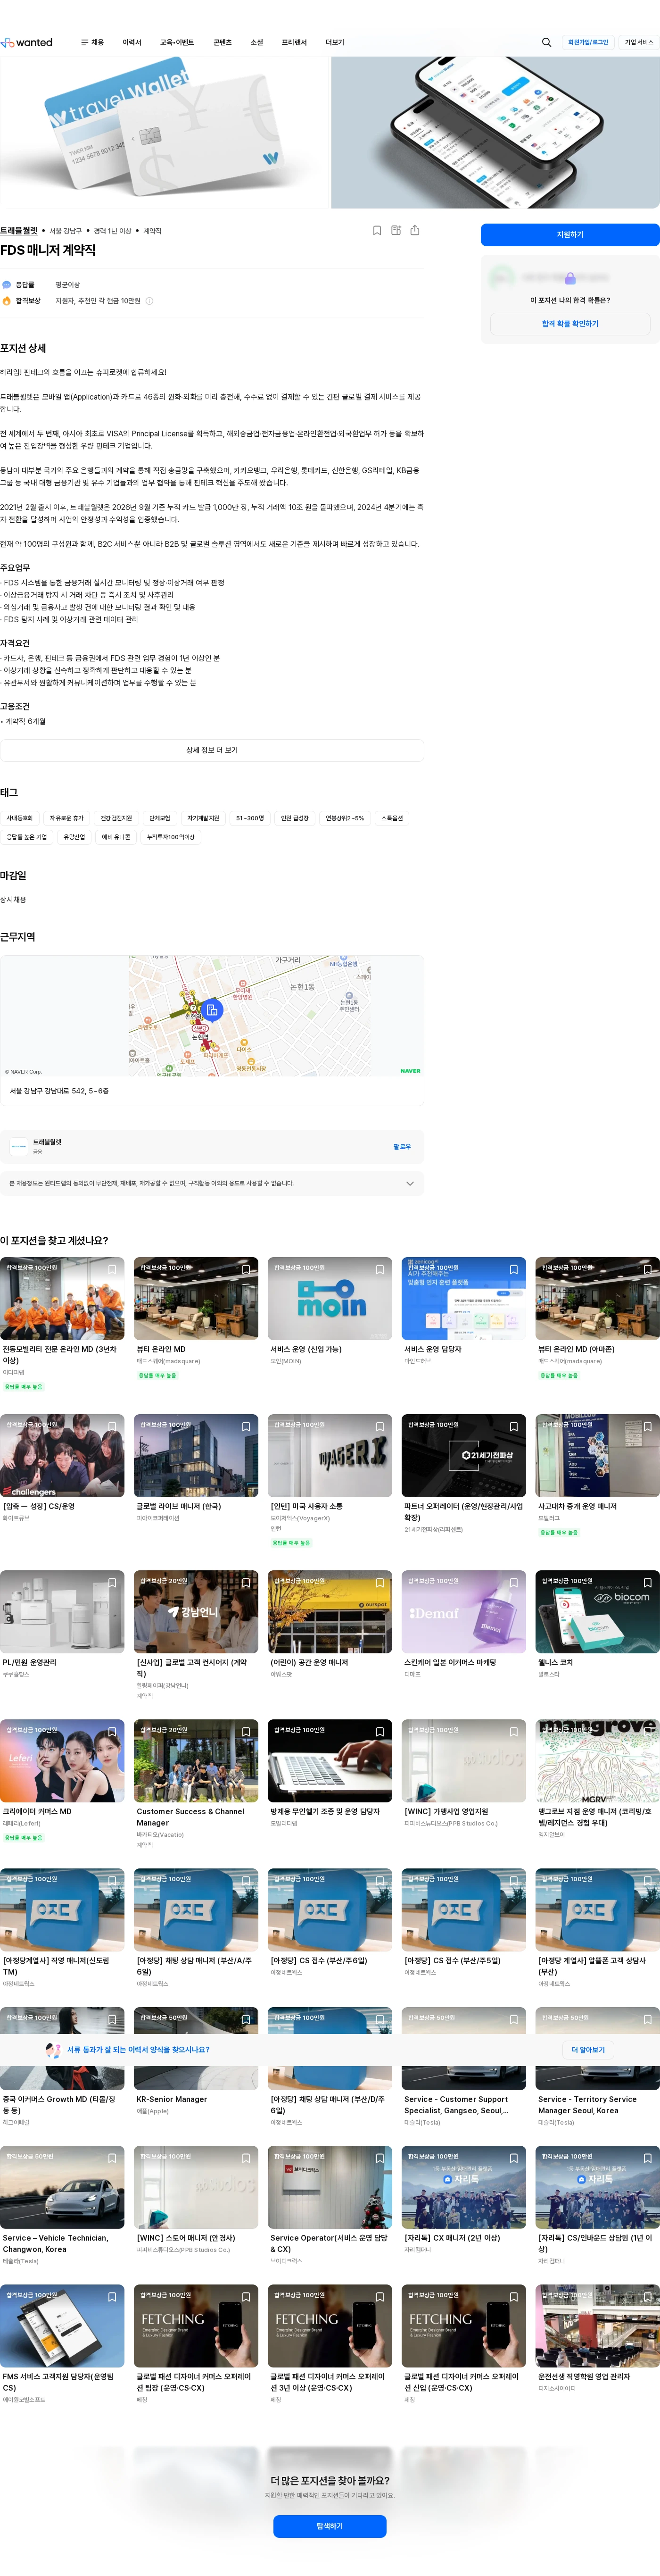Bookmark the 서비스 운영 담당자 card
Image resolution: width=660 pixels, height=2576 pixels.
(514, 1269)
